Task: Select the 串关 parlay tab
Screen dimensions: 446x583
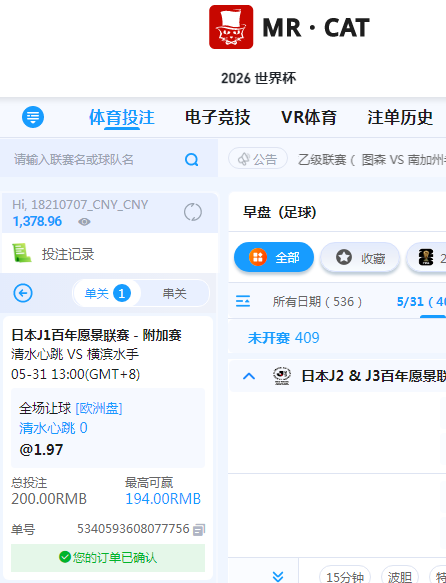Action: 175,293
